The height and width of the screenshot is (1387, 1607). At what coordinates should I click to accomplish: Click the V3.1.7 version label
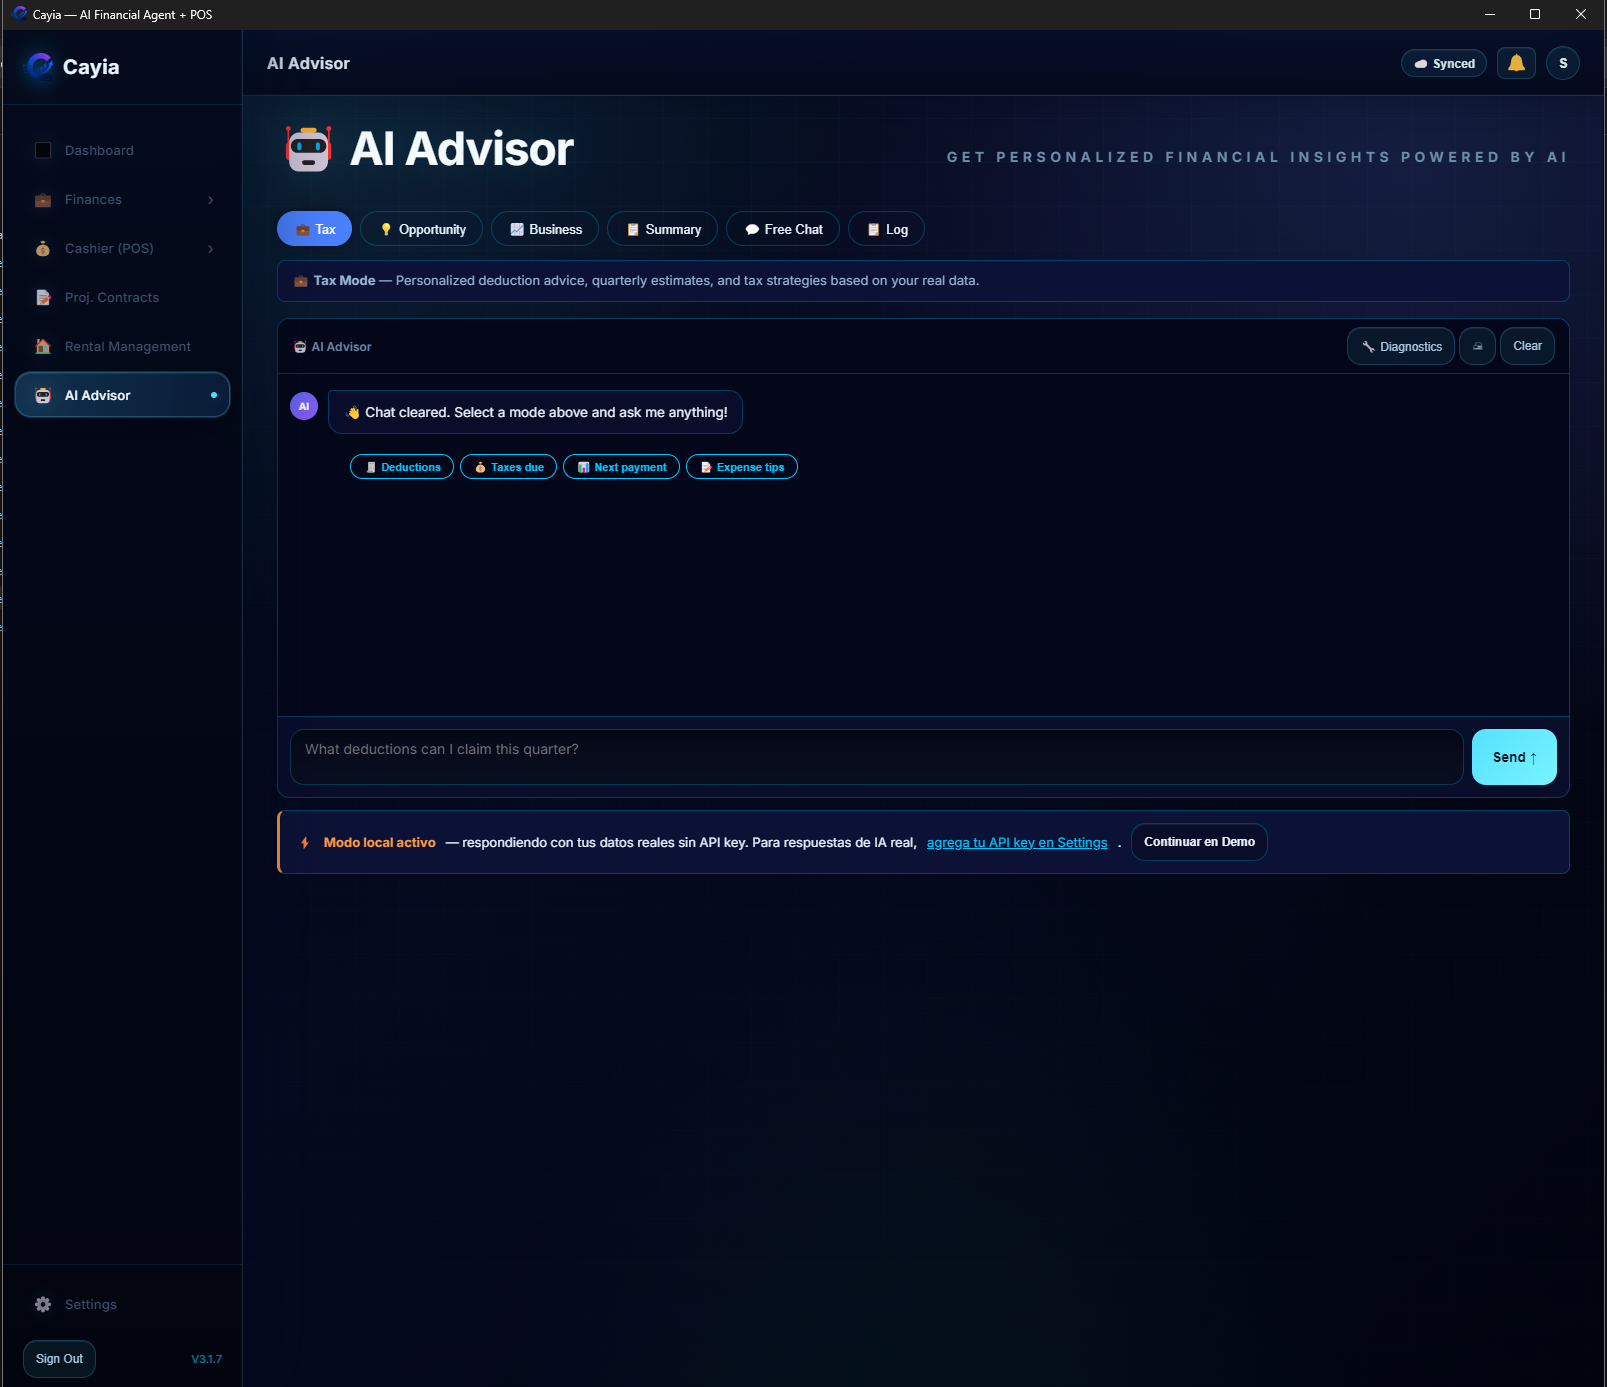(x=207, y=1359)
